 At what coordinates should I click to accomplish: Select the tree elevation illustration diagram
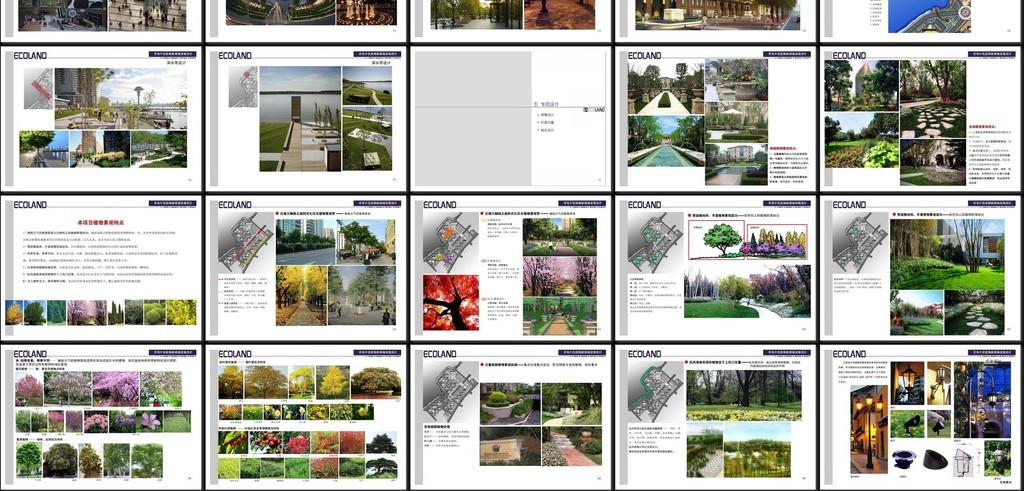click(x=745, y=239)
